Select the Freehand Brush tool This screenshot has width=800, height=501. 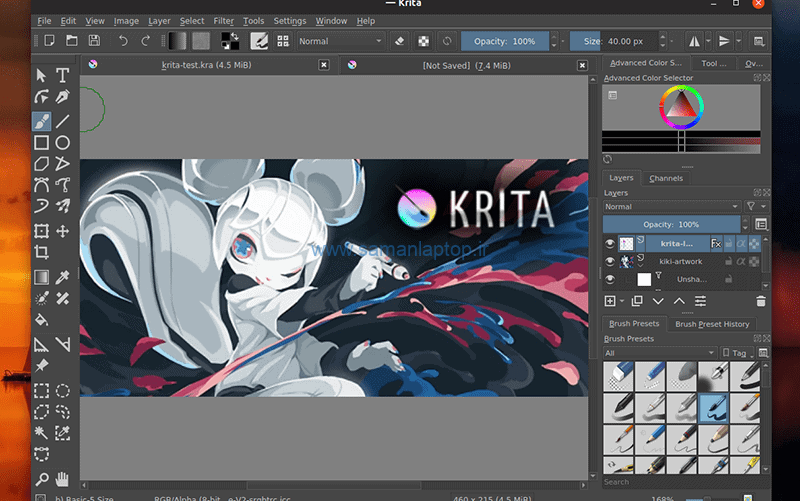coord(41,121)
